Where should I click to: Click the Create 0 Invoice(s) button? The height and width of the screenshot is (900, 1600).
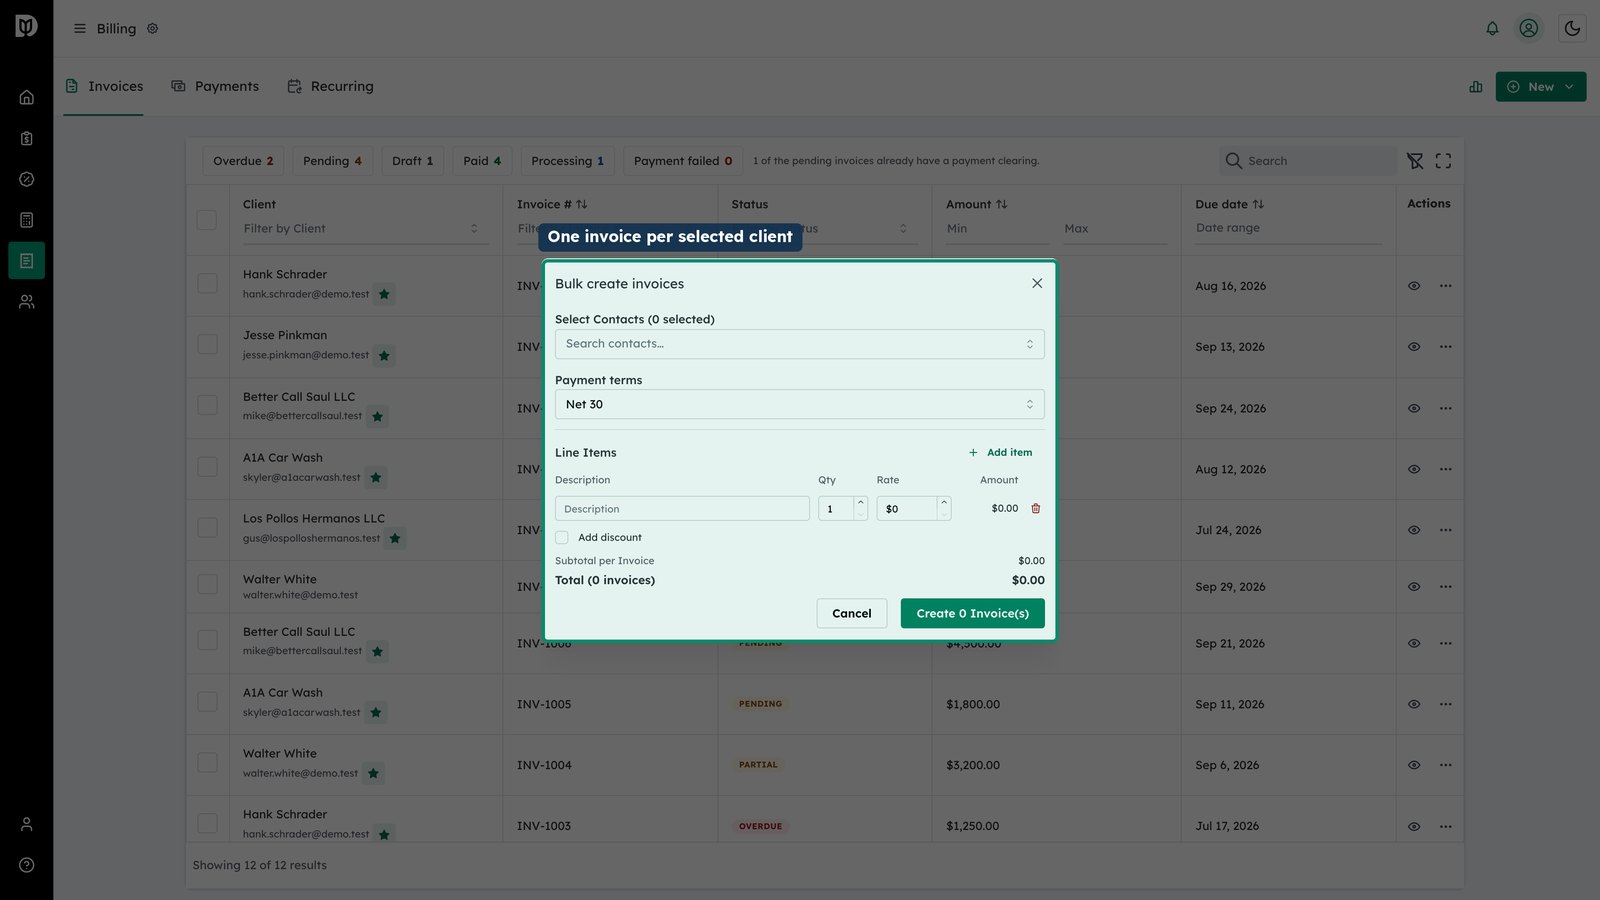point(973,613)
